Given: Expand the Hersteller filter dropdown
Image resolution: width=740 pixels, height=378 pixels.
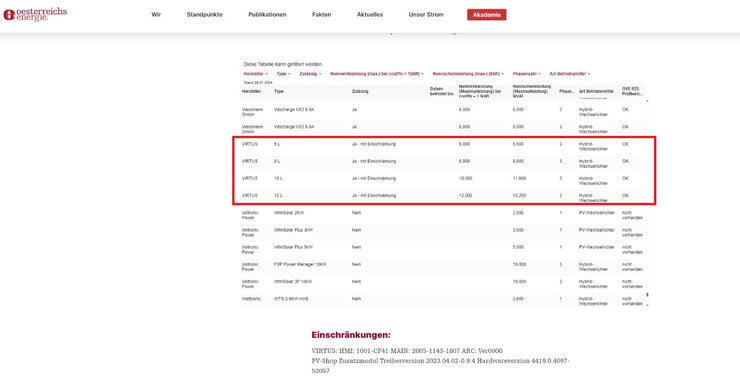Looking at the screenshot, I should click(x=256, y=74).
